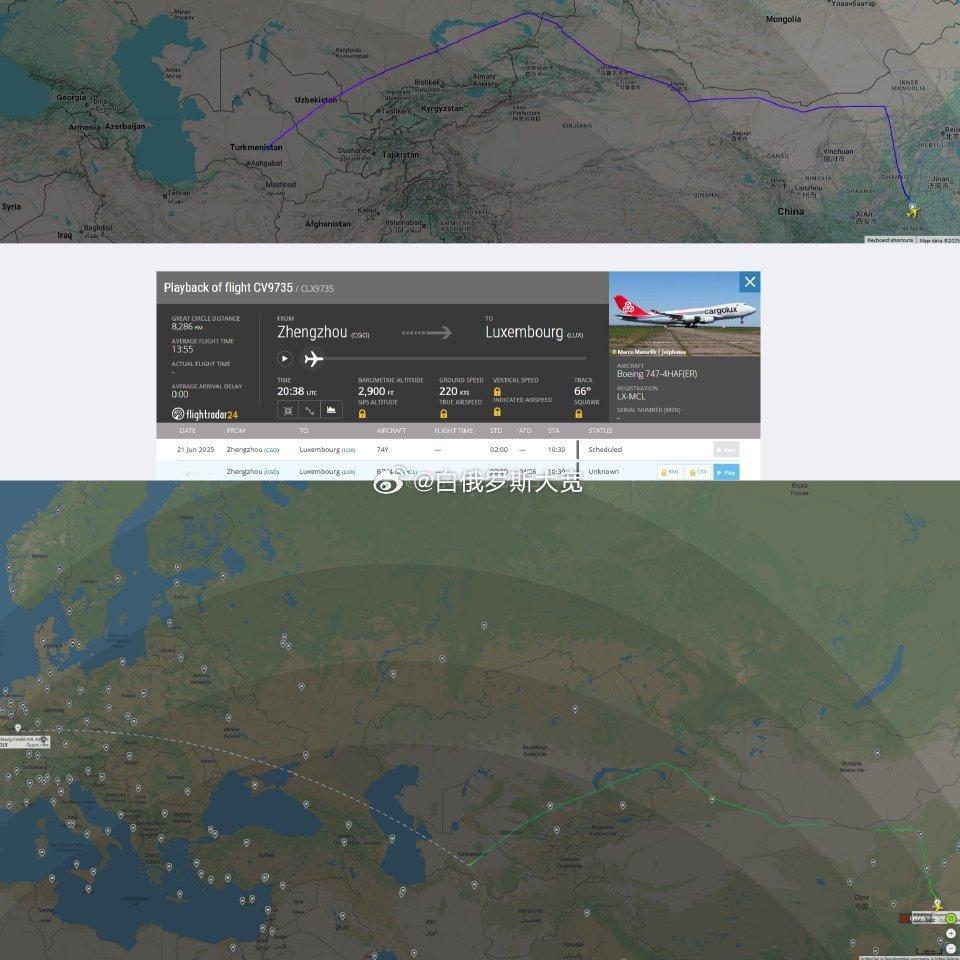960x960 pixels.
Task: Download KML for the Unknown status flight
Action: 670,472
